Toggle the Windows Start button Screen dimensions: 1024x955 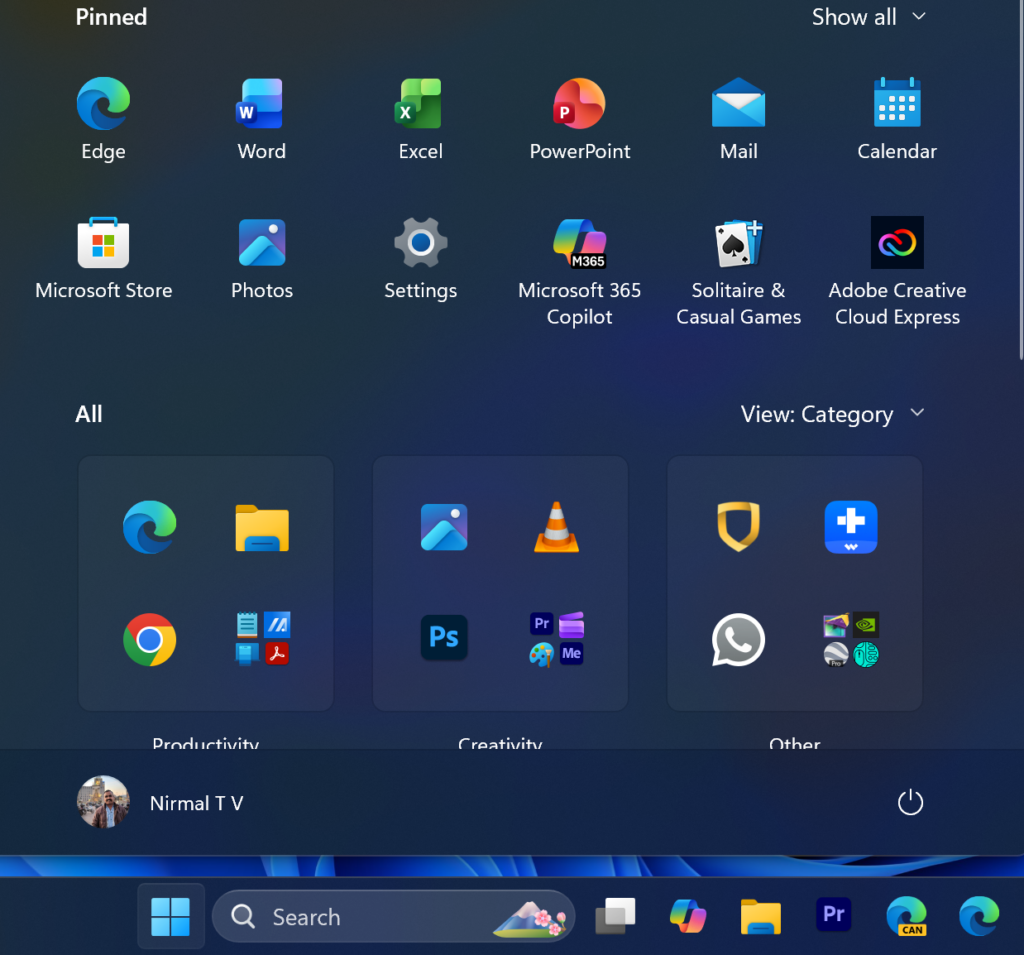[x=170, y=917]
